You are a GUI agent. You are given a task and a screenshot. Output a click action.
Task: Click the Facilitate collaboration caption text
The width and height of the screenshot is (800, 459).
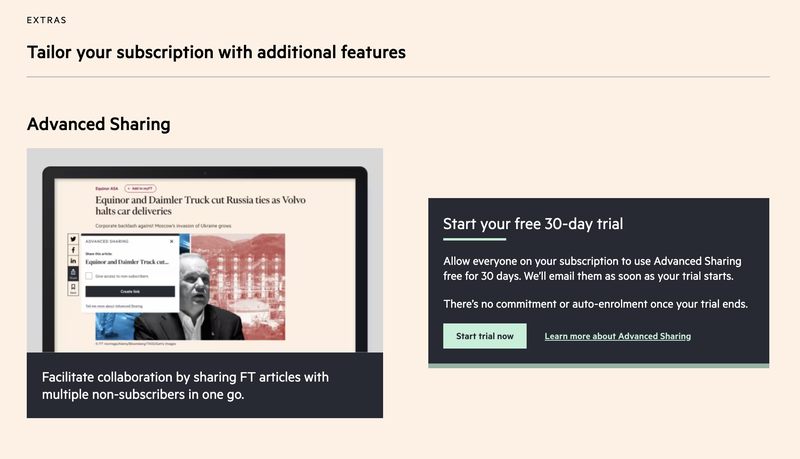pos(185,385)
